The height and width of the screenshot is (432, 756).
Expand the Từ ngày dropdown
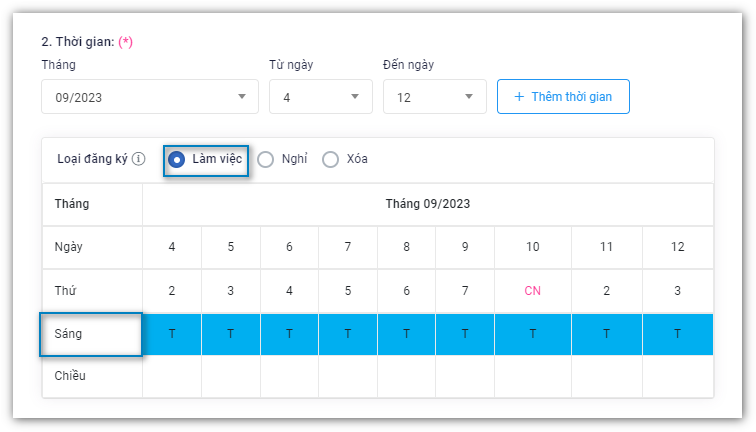320,97
